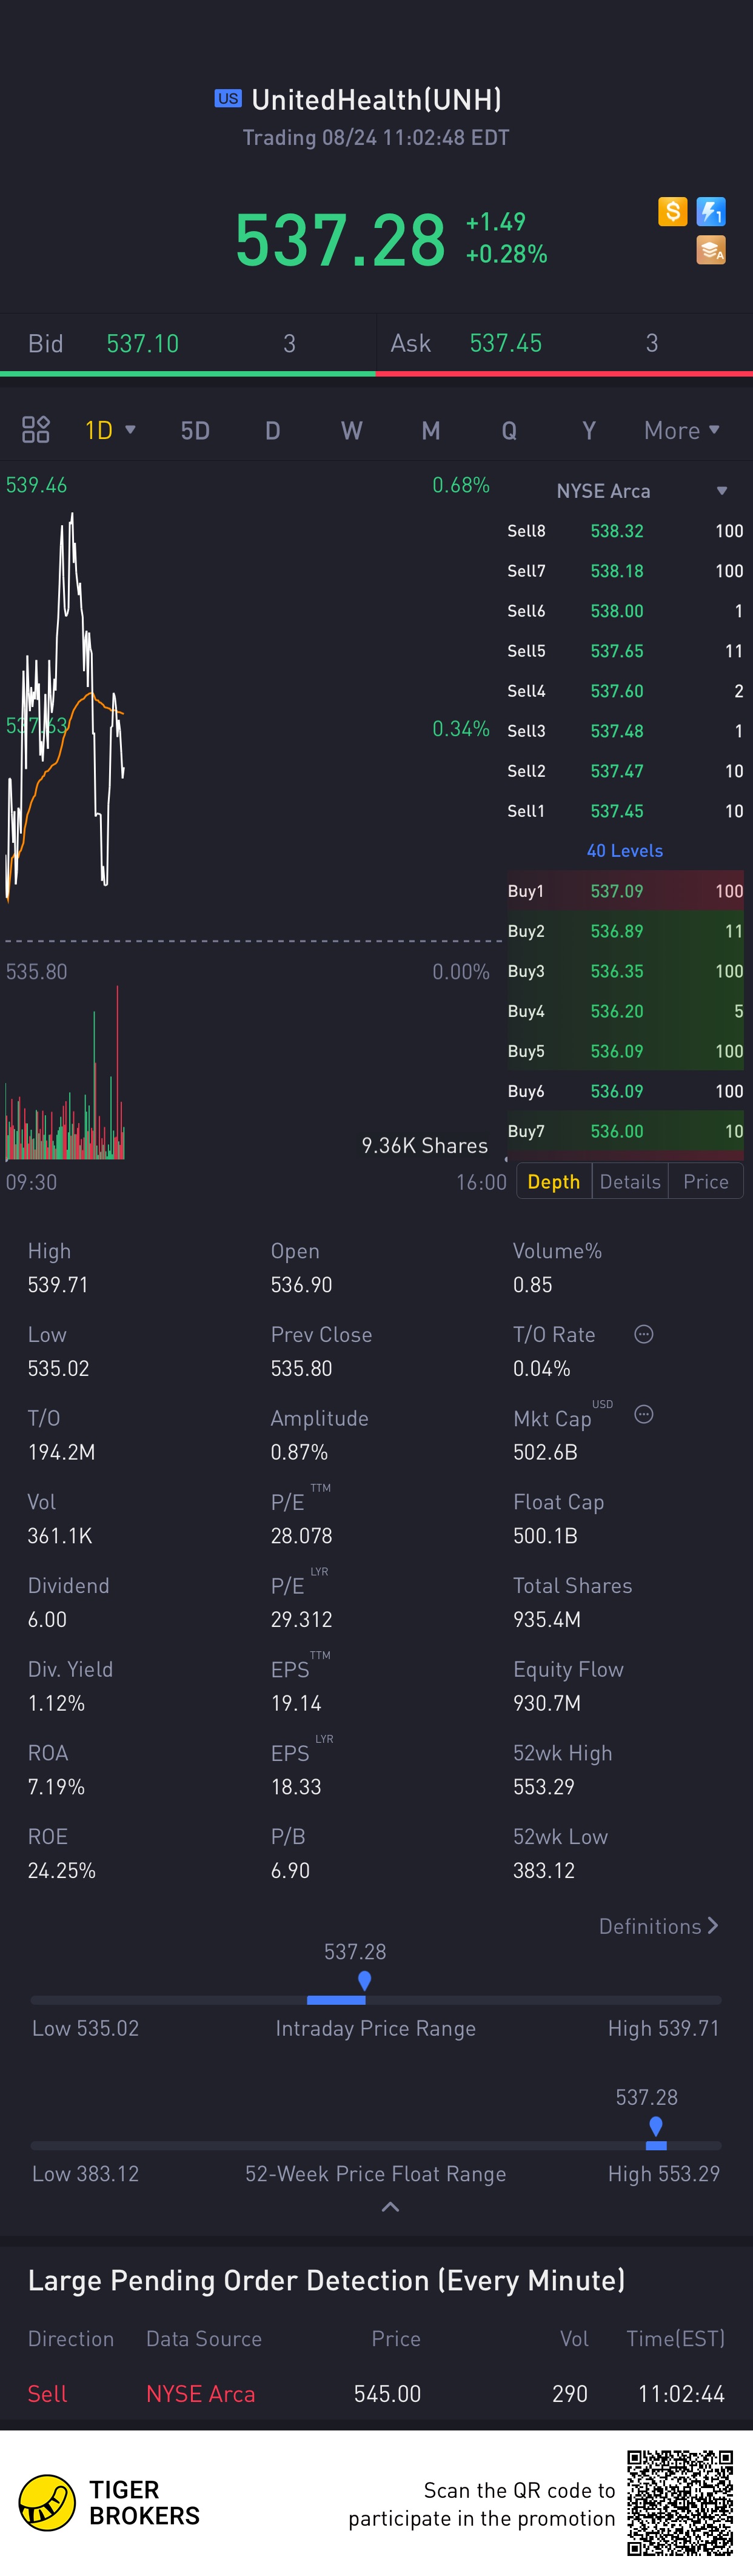This screenshot has height=2576, width=753.
Task: Open the NYSE Arca exchange dropdown
Action: [x=642, y=491]
